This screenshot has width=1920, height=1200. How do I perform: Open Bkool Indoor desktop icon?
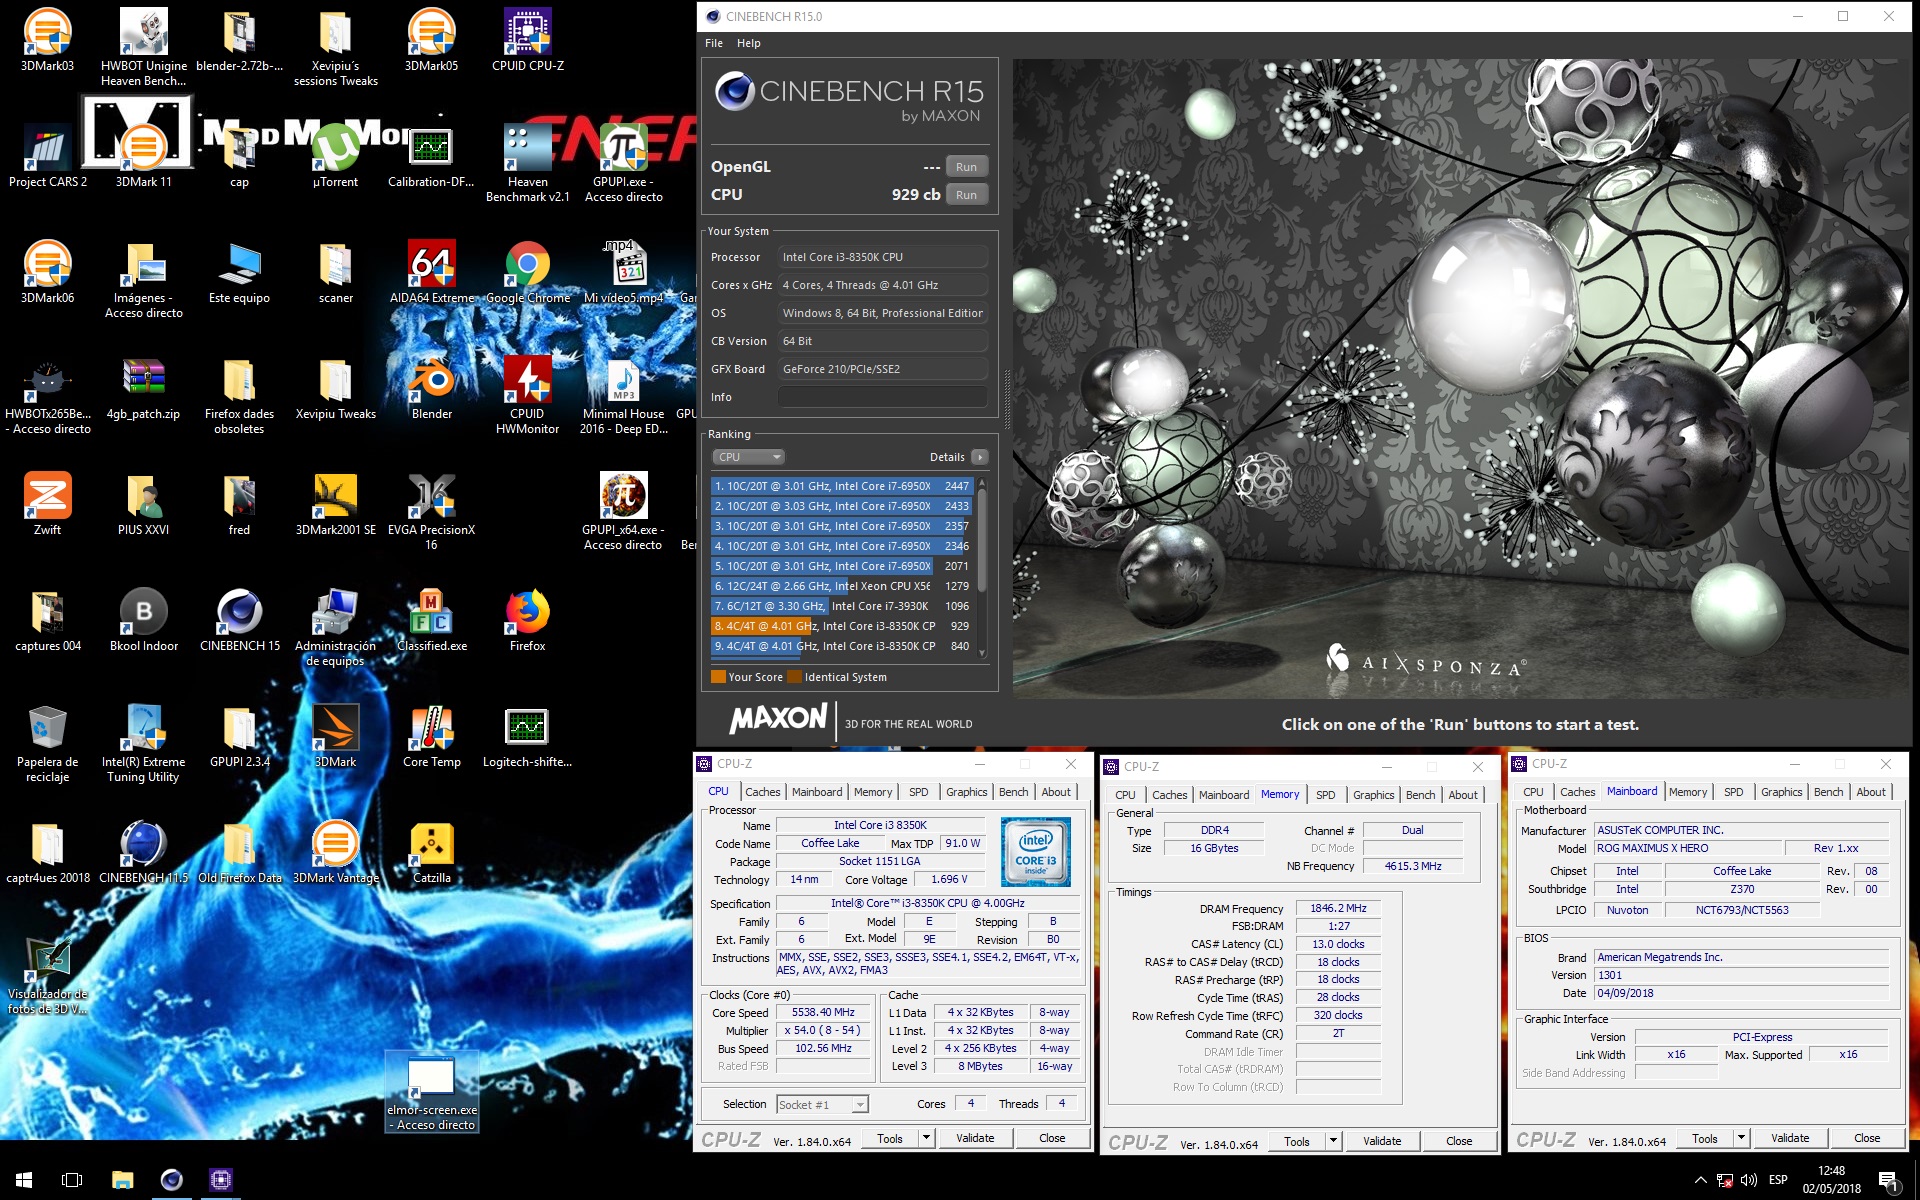(143, 619)
